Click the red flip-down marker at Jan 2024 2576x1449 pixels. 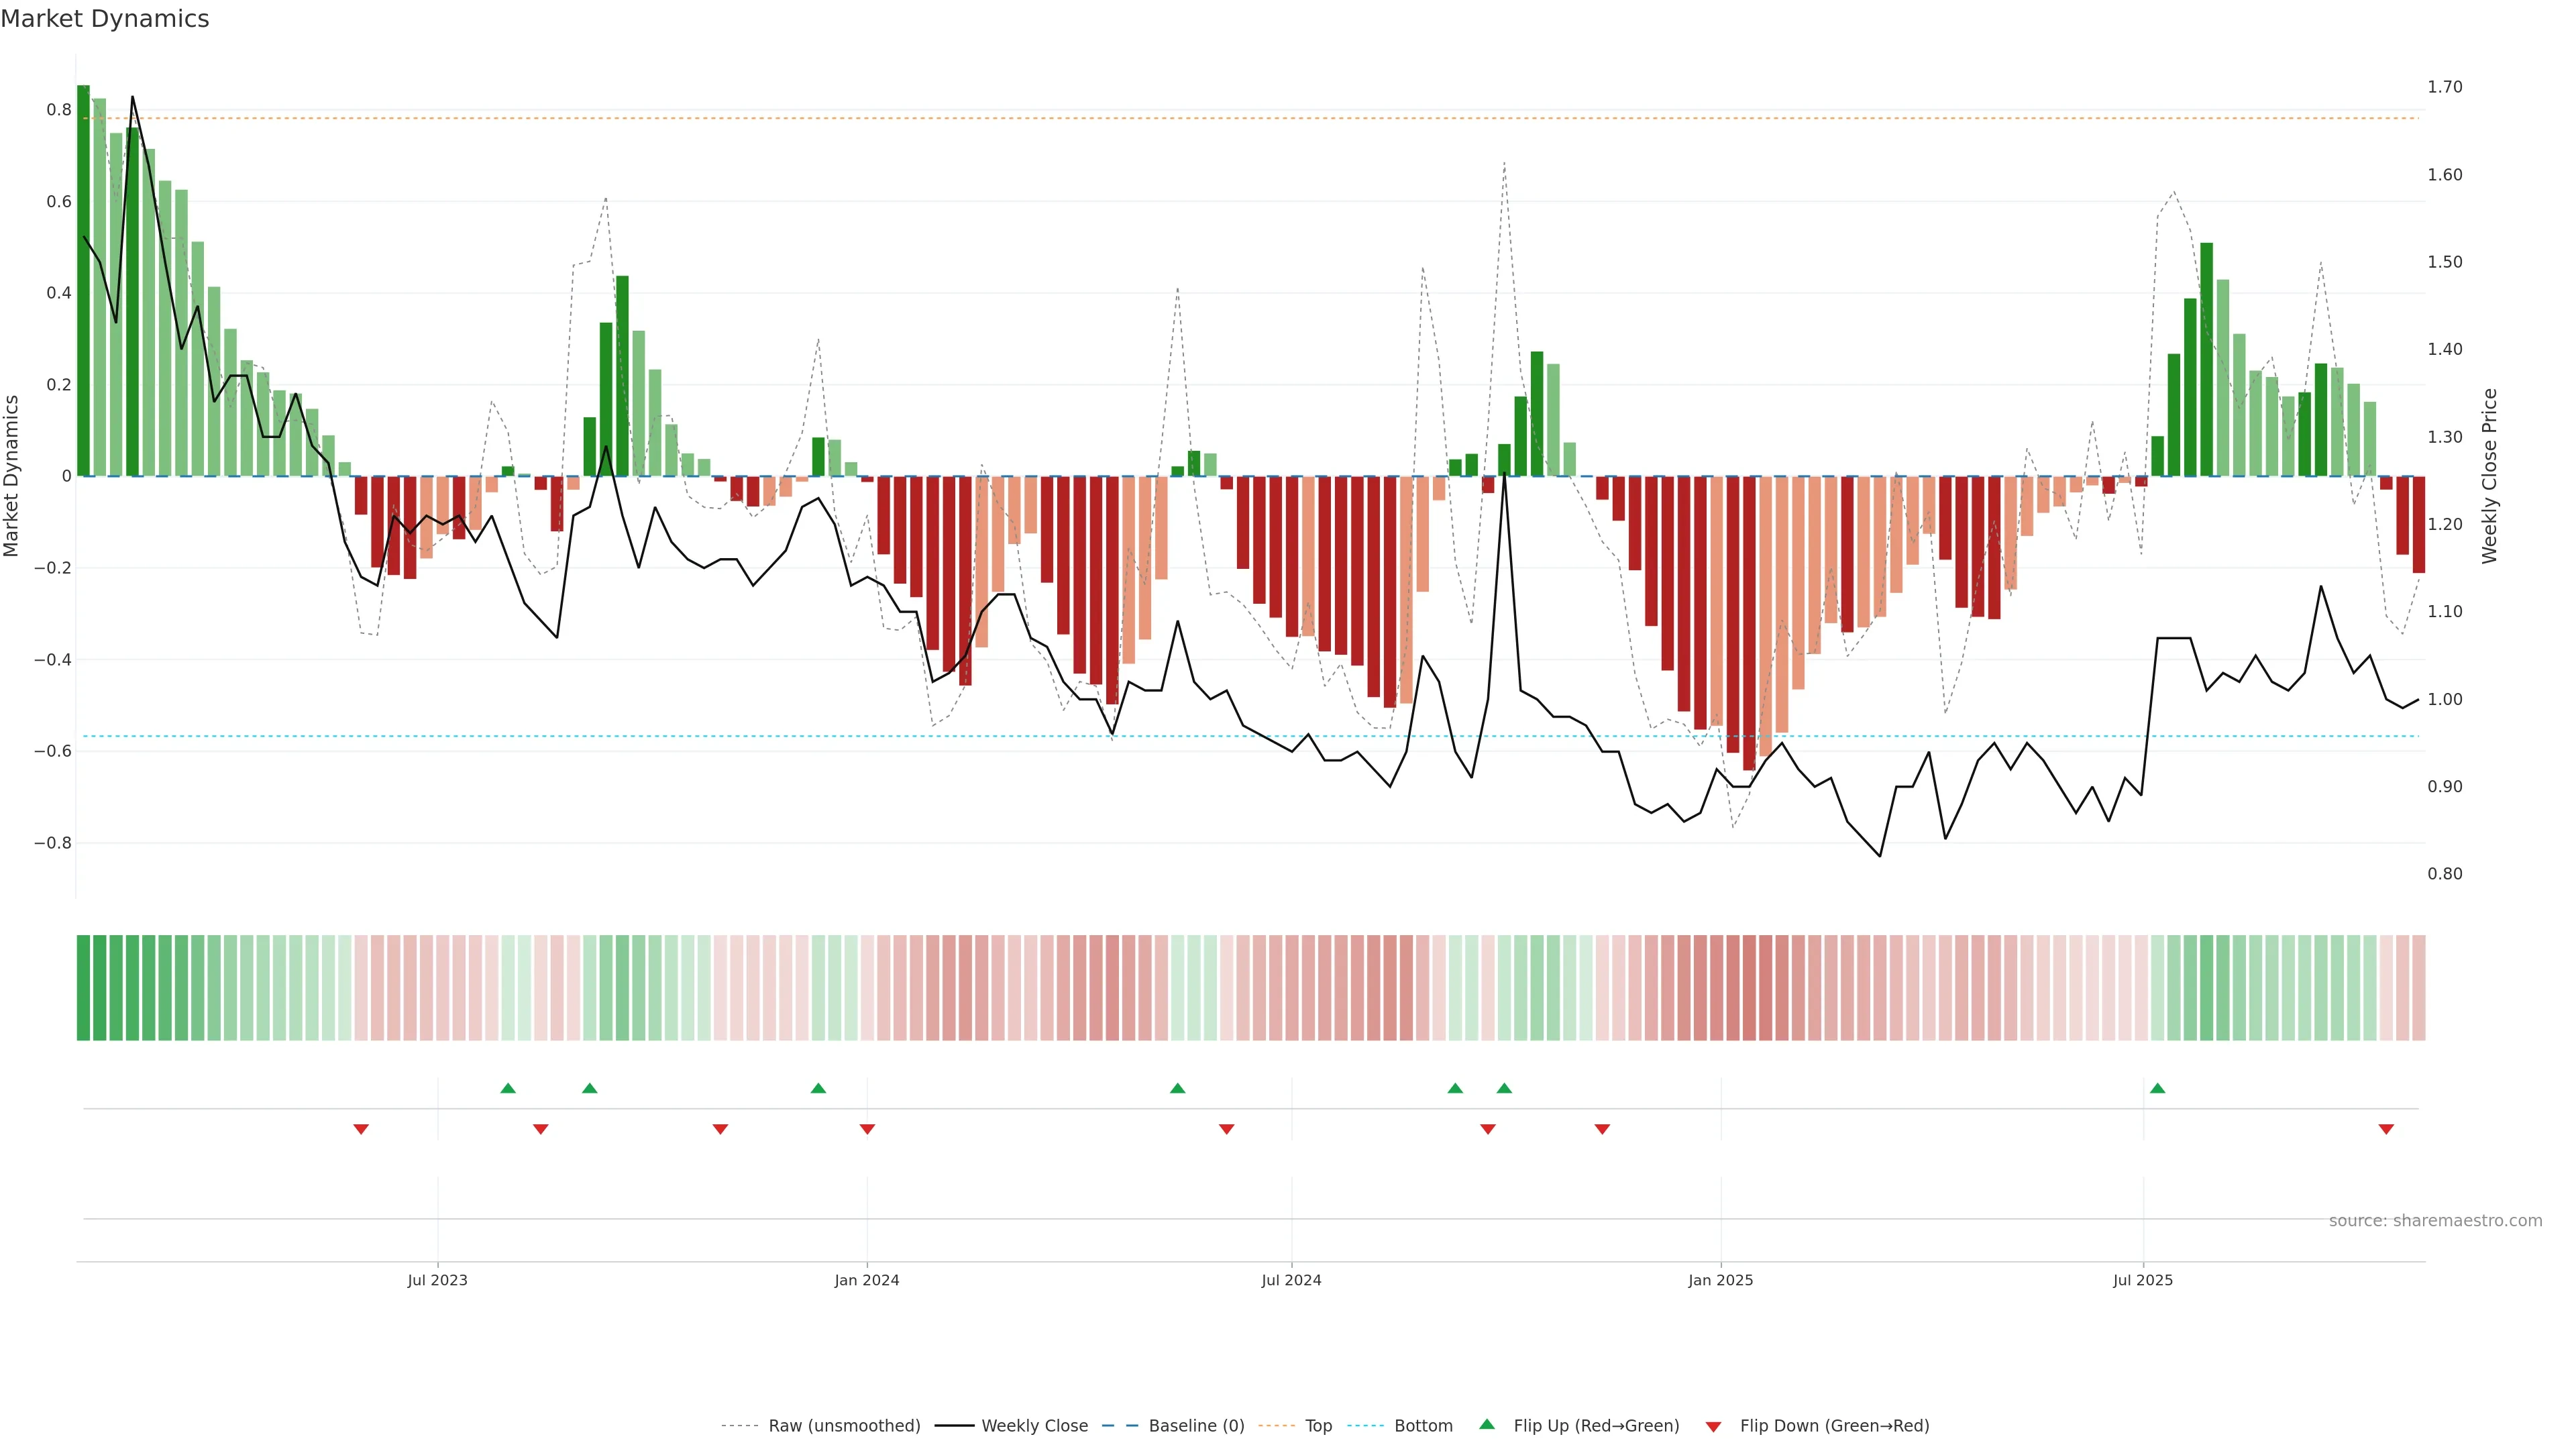coord(867,1129)
